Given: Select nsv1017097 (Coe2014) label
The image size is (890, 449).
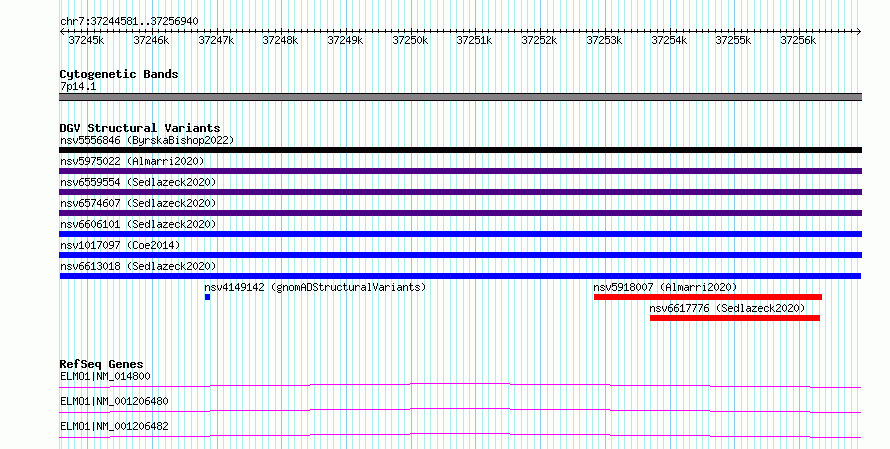Looking at the screenshot, I should coord(120,245).
